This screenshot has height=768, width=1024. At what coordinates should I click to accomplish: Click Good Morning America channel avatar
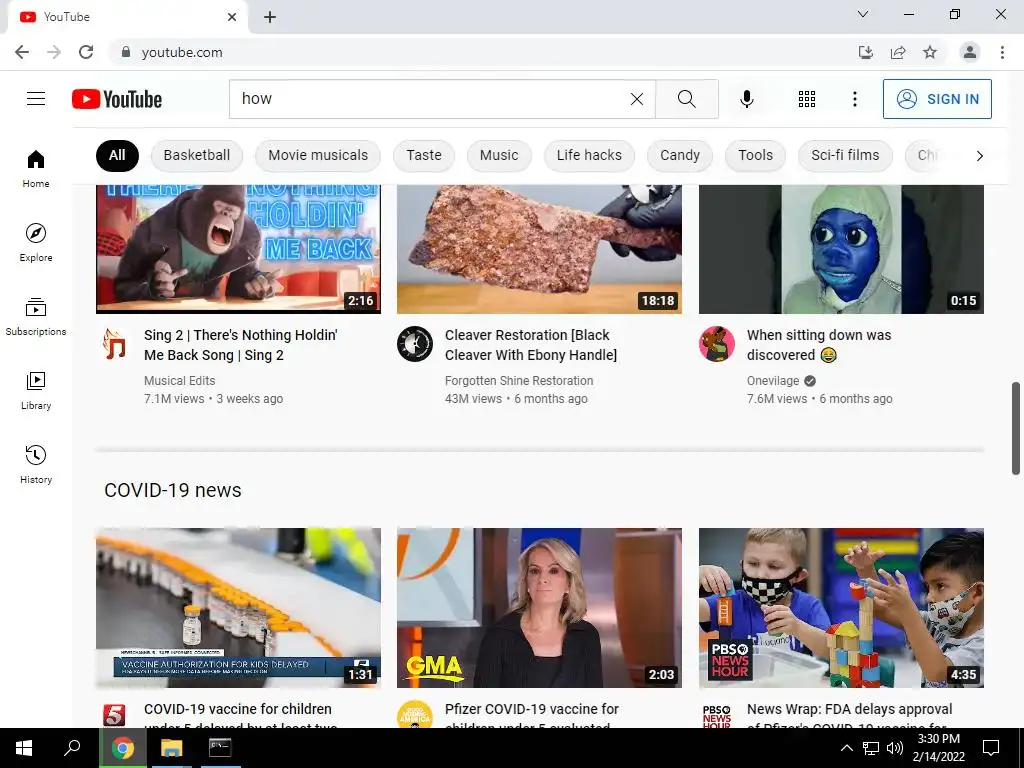pos(415,714)
